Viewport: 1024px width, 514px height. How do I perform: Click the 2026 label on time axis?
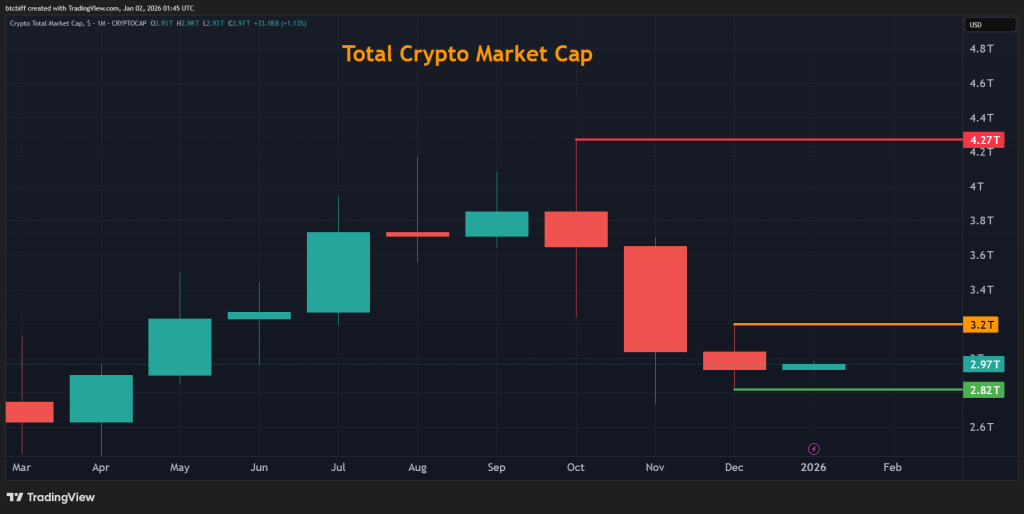pos(813,467)
